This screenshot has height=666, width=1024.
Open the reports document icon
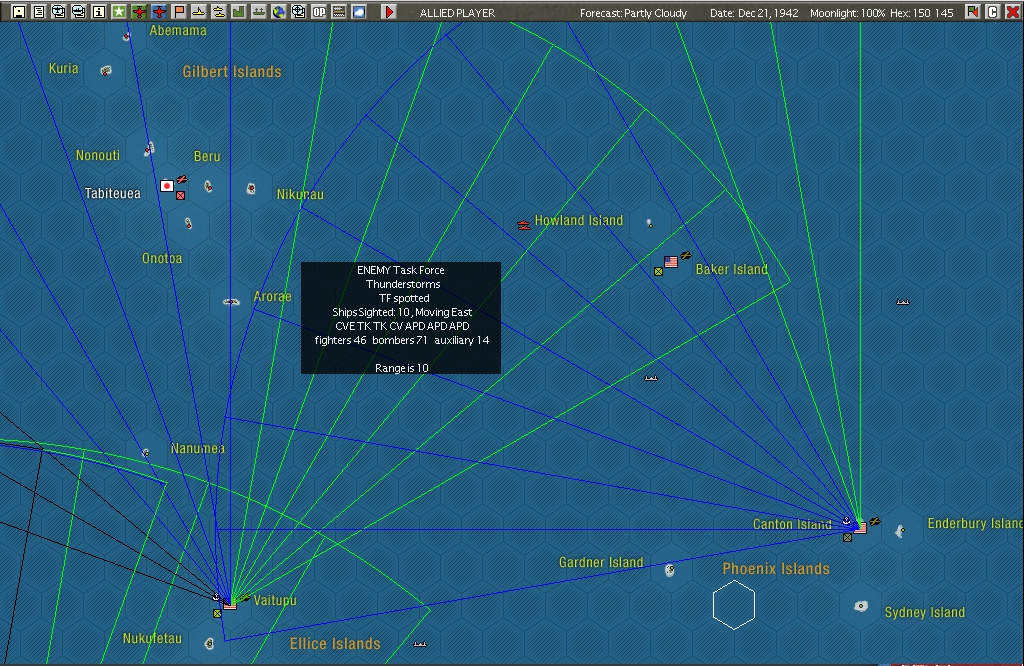click(x=39, y=12)
